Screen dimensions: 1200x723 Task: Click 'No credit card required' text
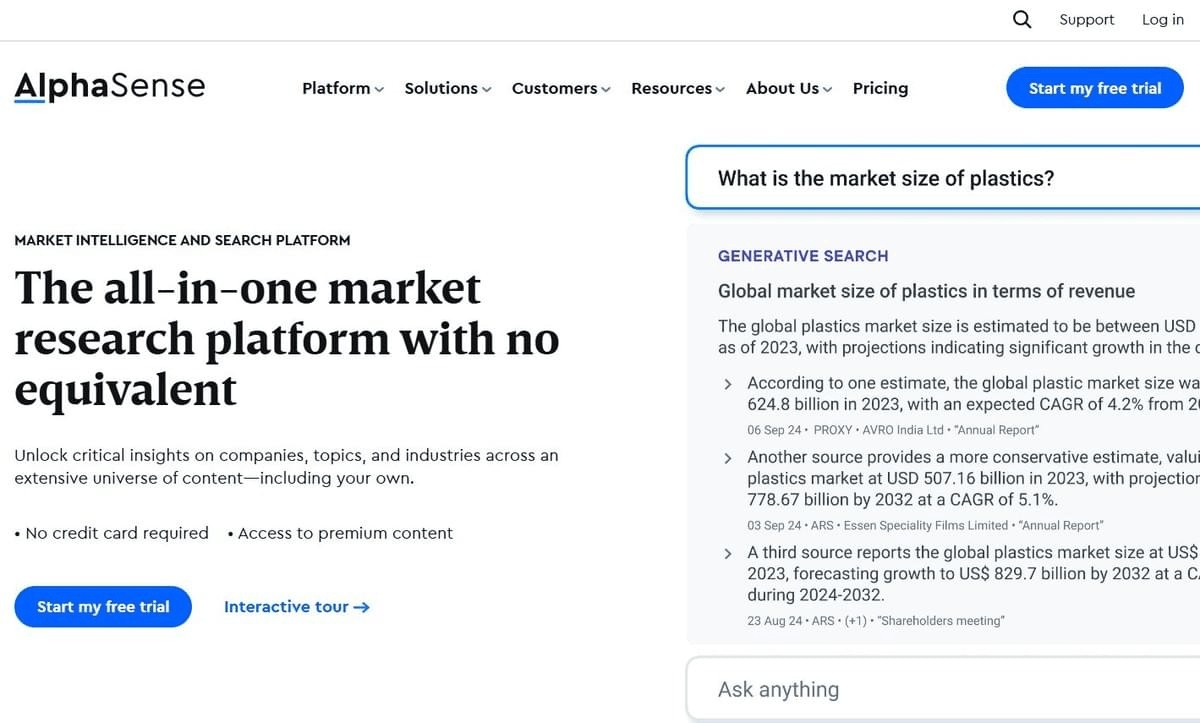(x=116, y=533)
